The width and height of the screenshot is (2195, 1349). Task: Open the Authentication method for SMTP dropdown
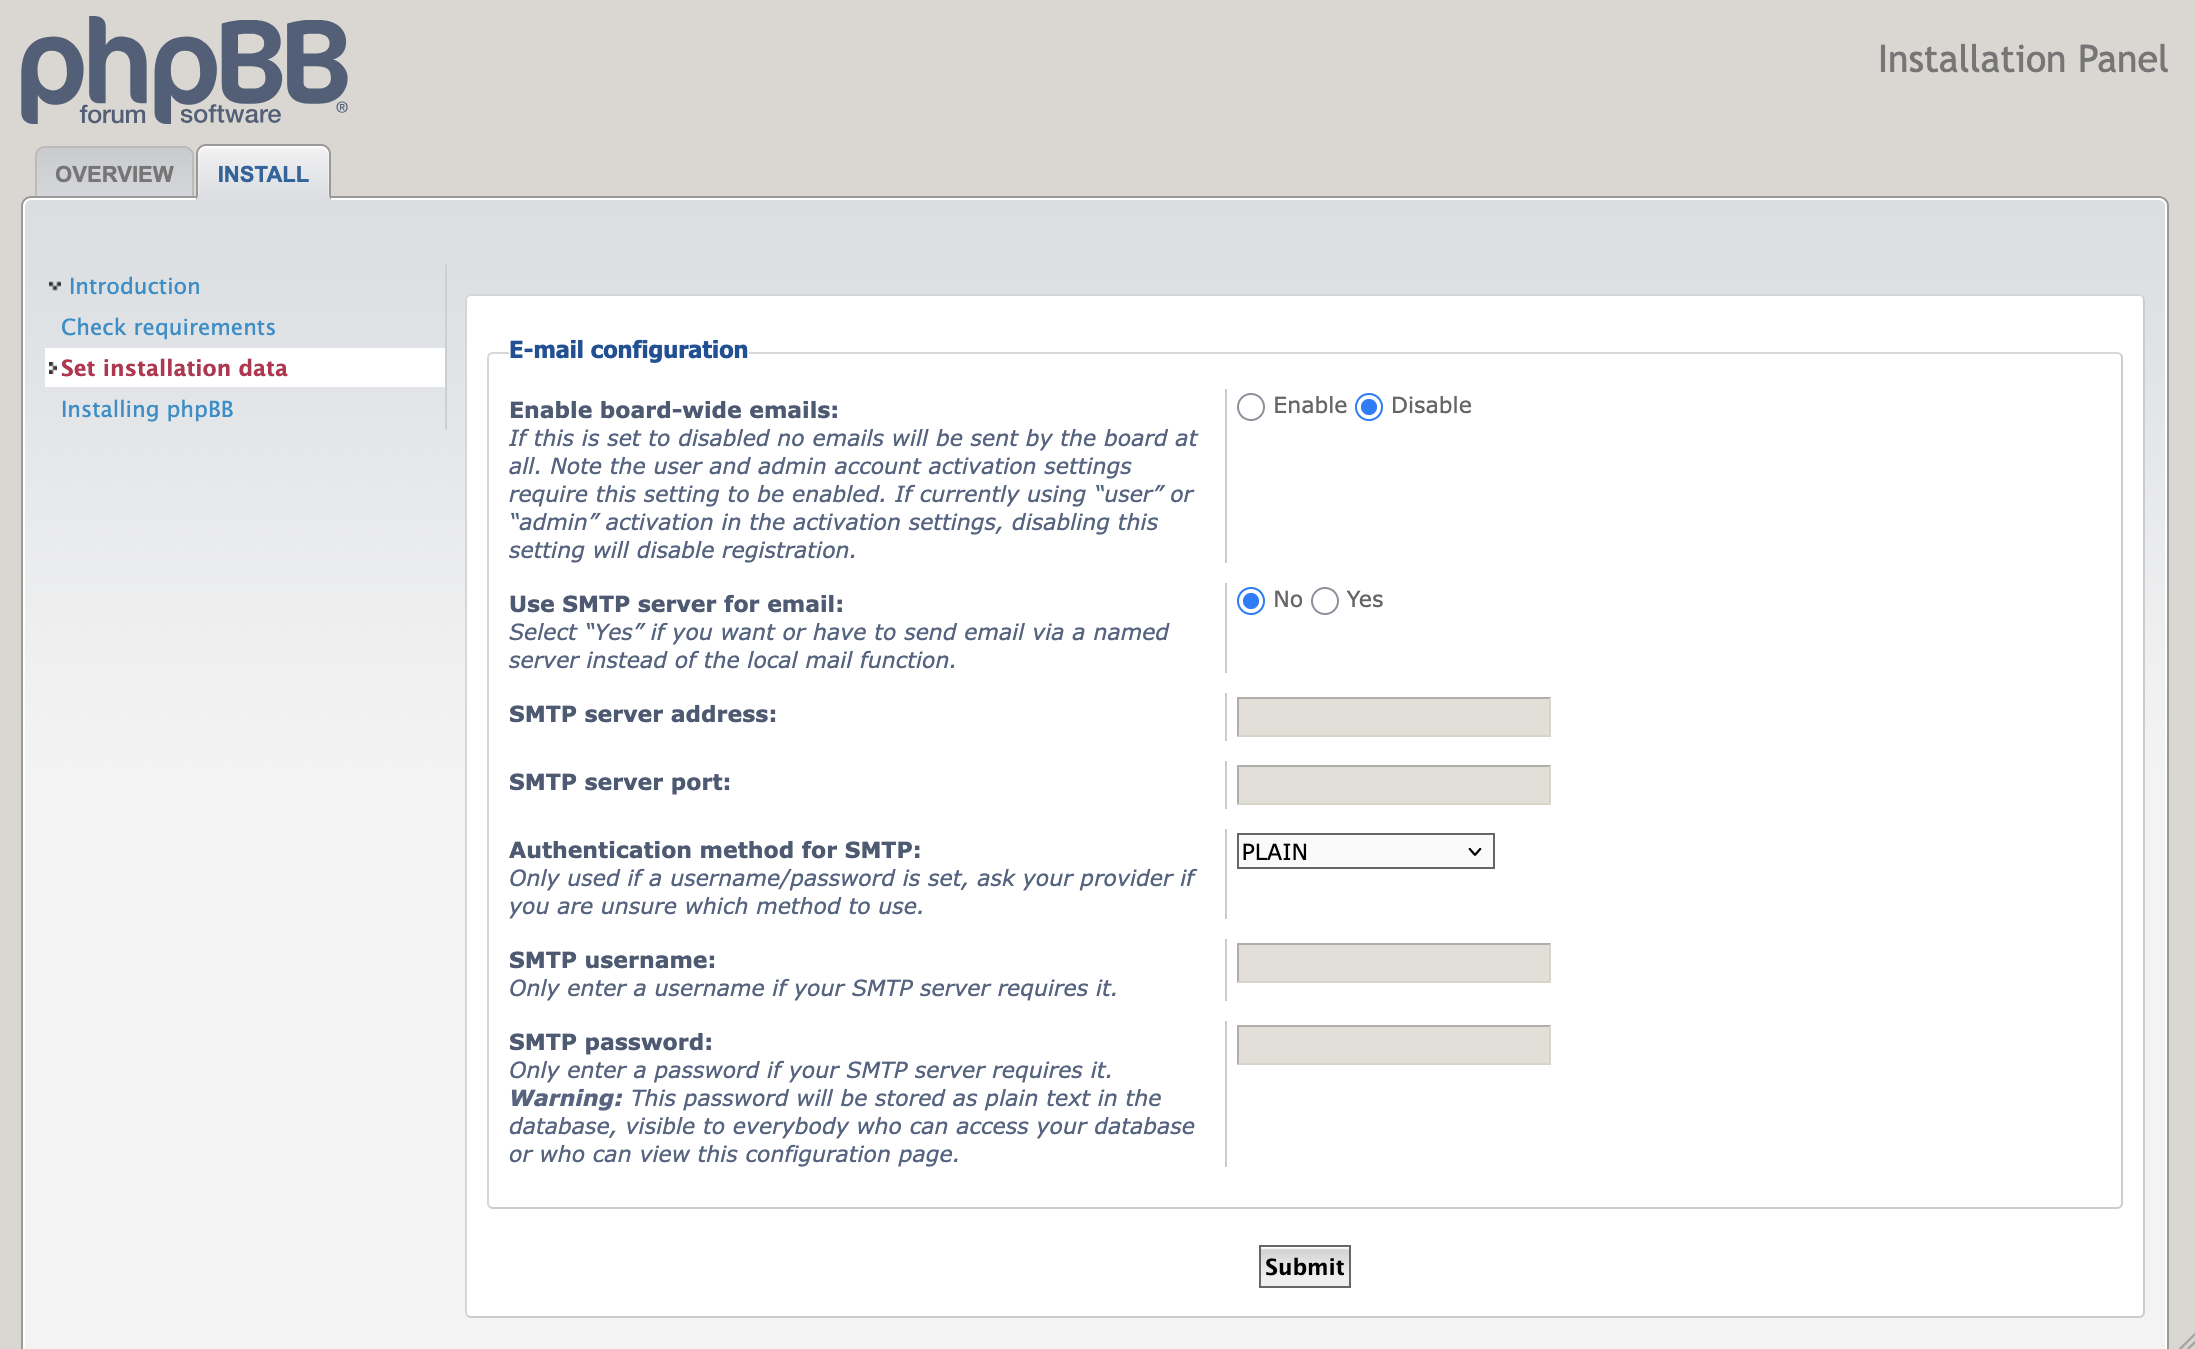[x=1364, y=851]
